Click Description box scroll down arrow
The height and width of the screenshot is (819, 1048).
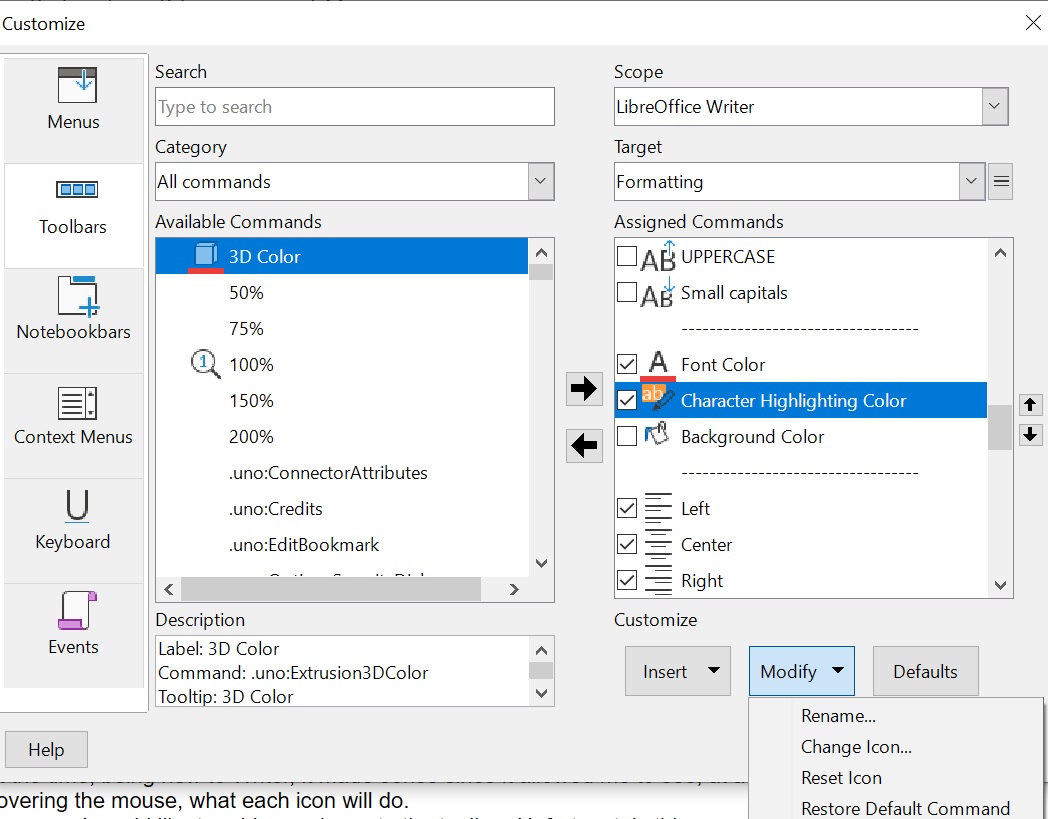coord(541,693)
